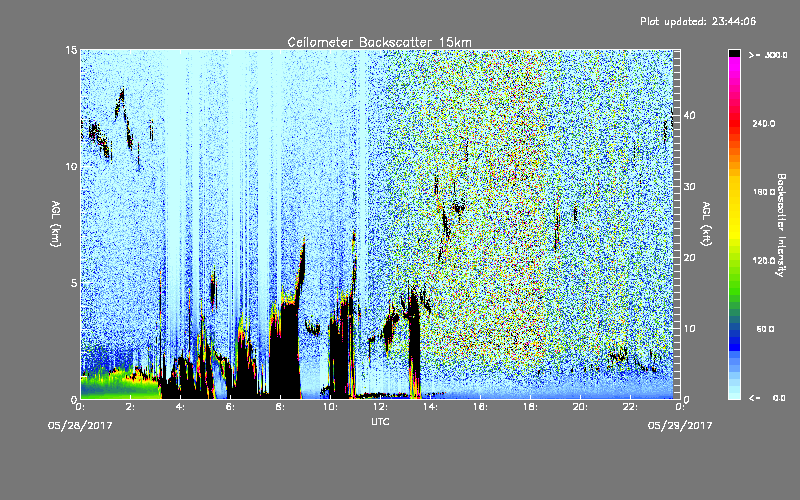Click the "30" kft tick on right axis
This screenshot has height=500, width=800.
pyautogui.click(x=689, y=187)
